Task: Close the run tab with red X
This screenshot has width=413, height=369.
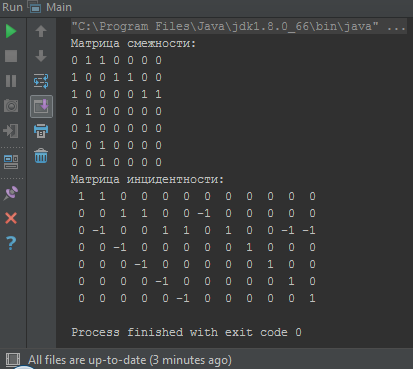Action: [x=11, y=218]
